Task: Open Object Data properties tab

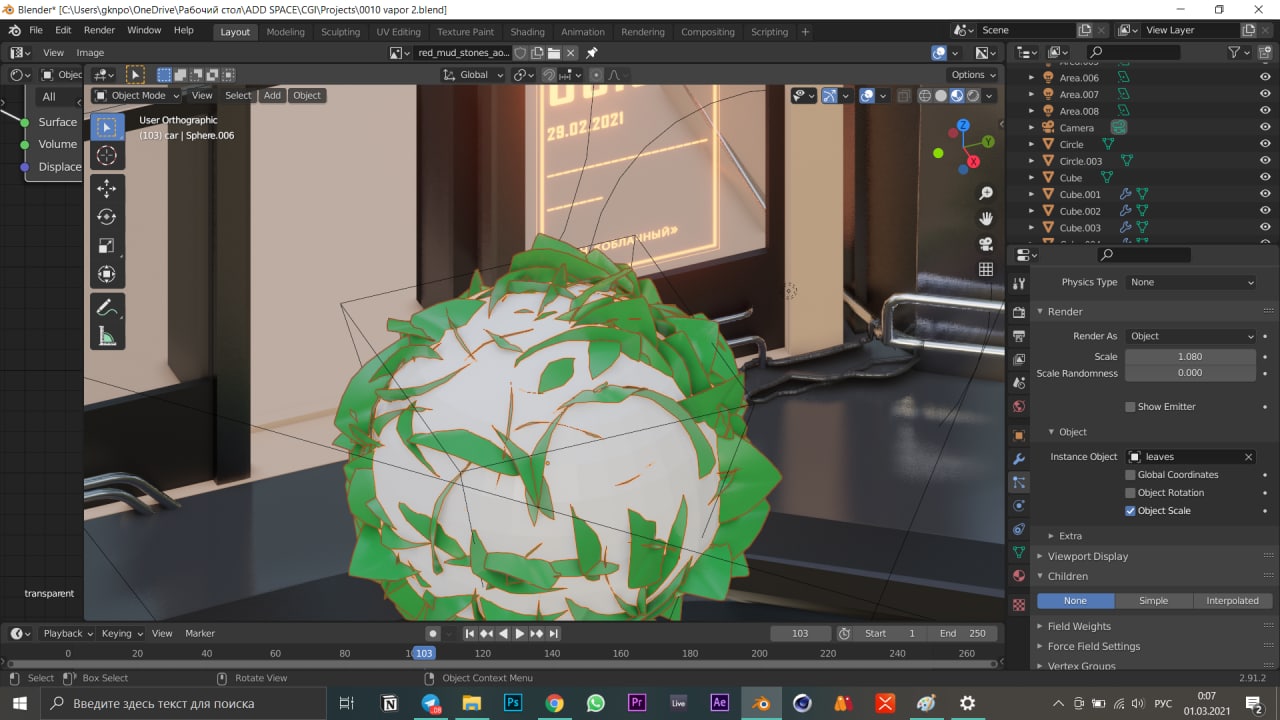Action: pos(1019,552)
